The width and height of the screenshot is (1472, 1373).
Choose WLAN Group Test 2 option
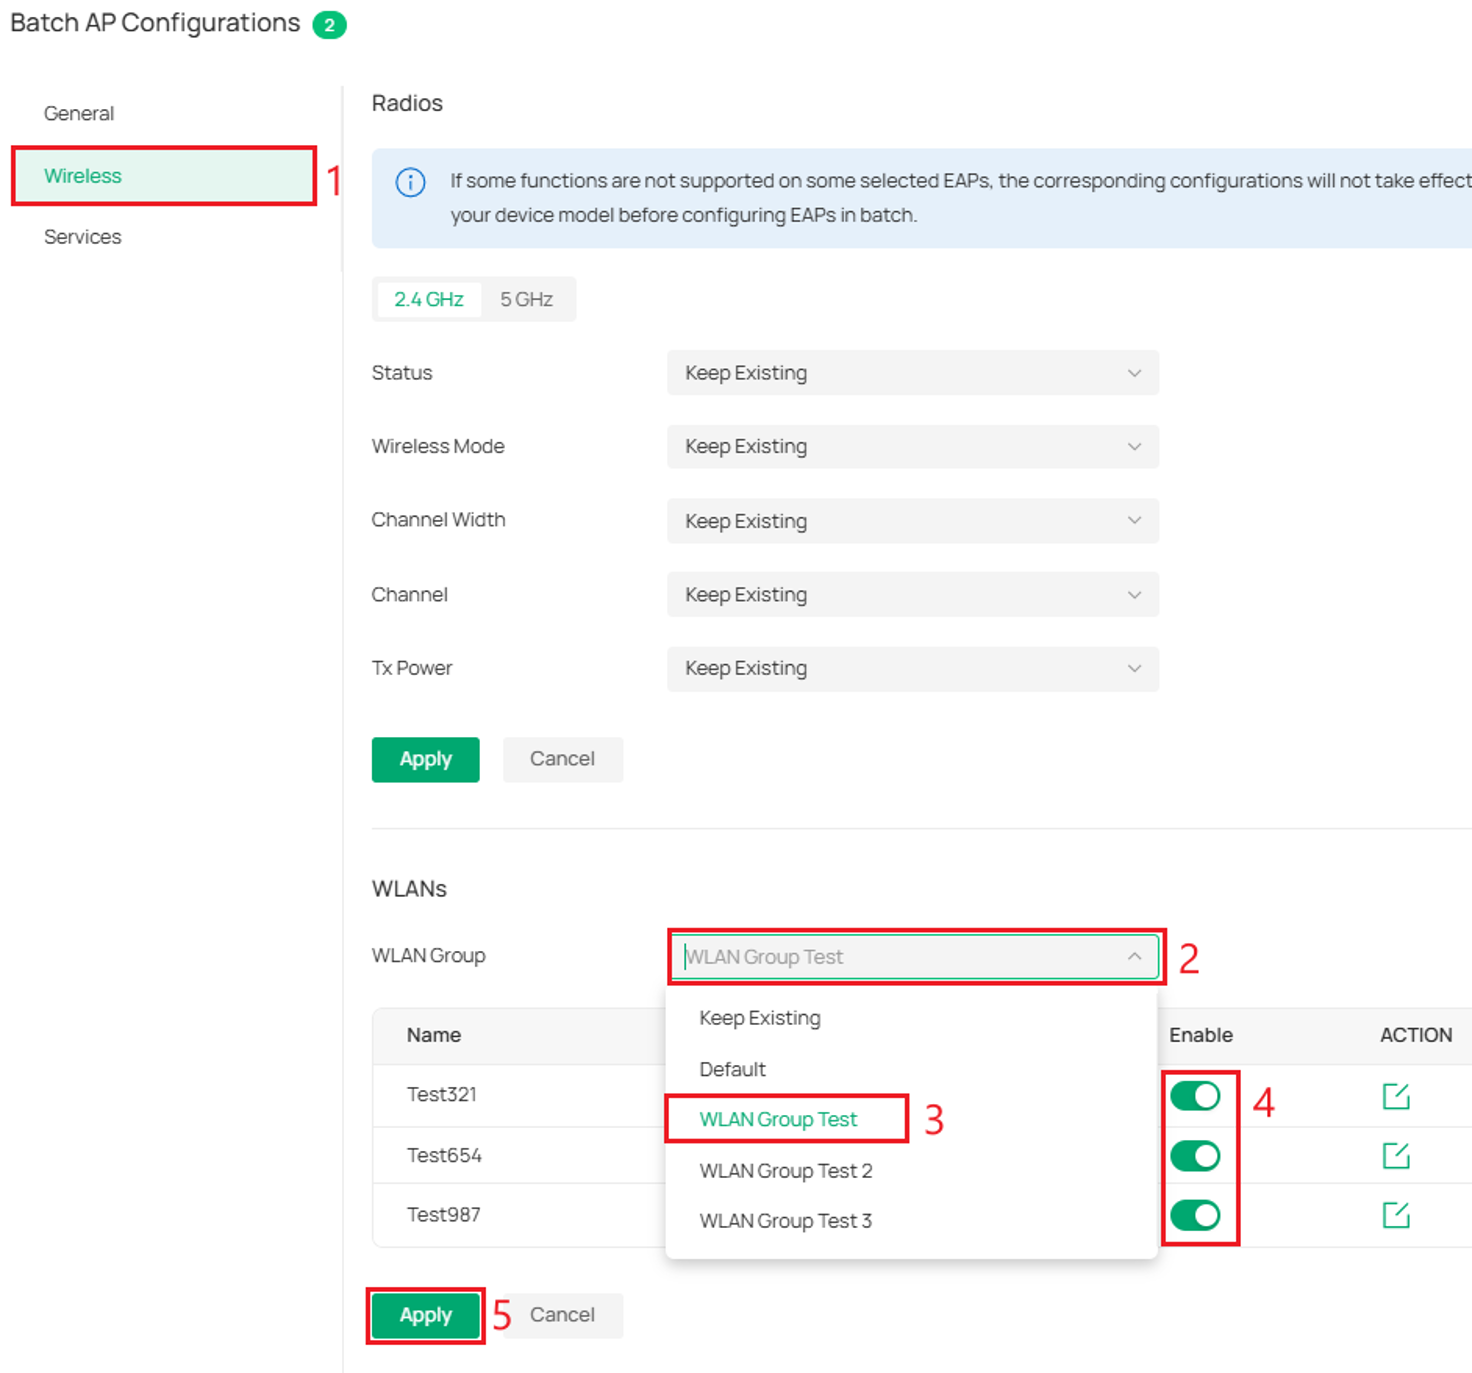click(786, 1171)
